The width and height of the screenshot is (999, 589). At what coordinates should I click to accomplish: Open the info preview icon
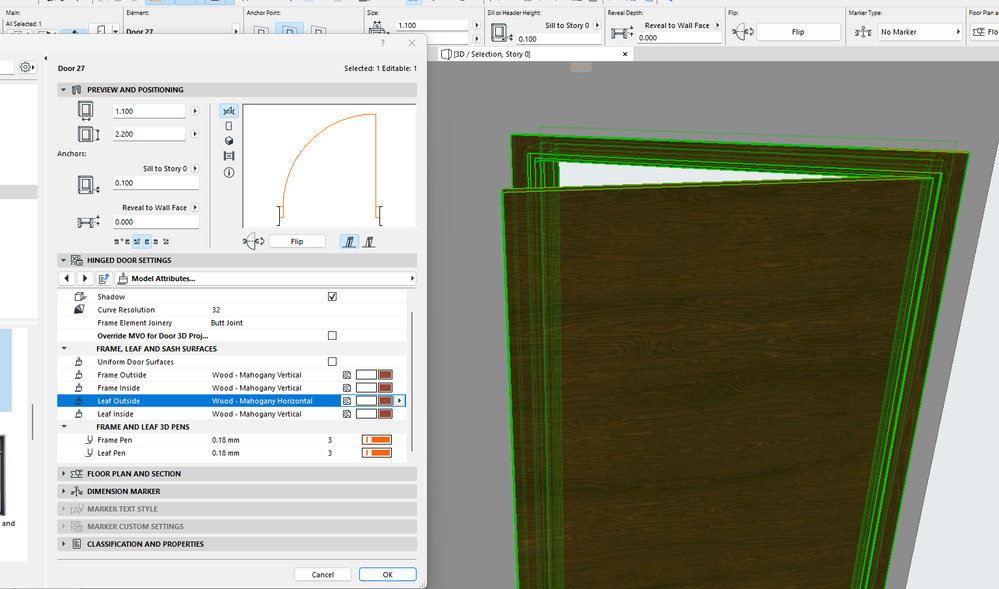(x=229, y=172)
